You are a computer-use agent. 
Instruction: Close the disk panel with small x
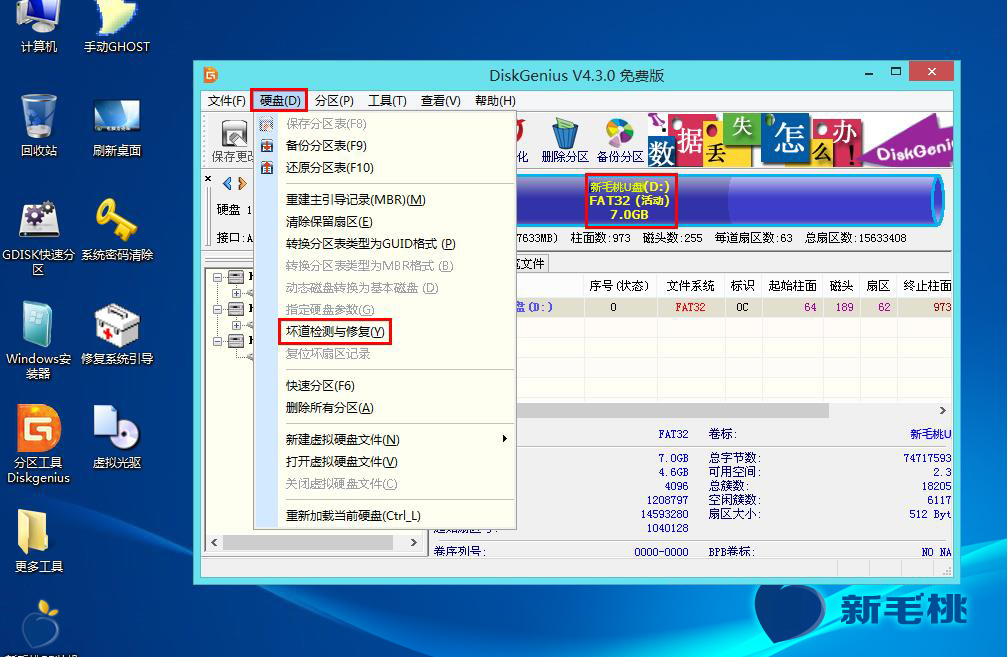pyautogui.click(x=208, y=179)
